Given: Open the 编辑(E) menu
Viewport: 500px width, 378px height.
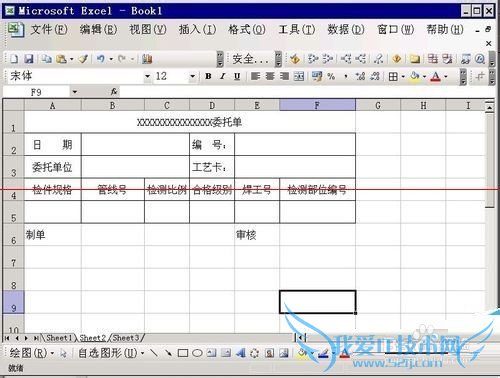Looking at the screenshot, I should (98, 30).
